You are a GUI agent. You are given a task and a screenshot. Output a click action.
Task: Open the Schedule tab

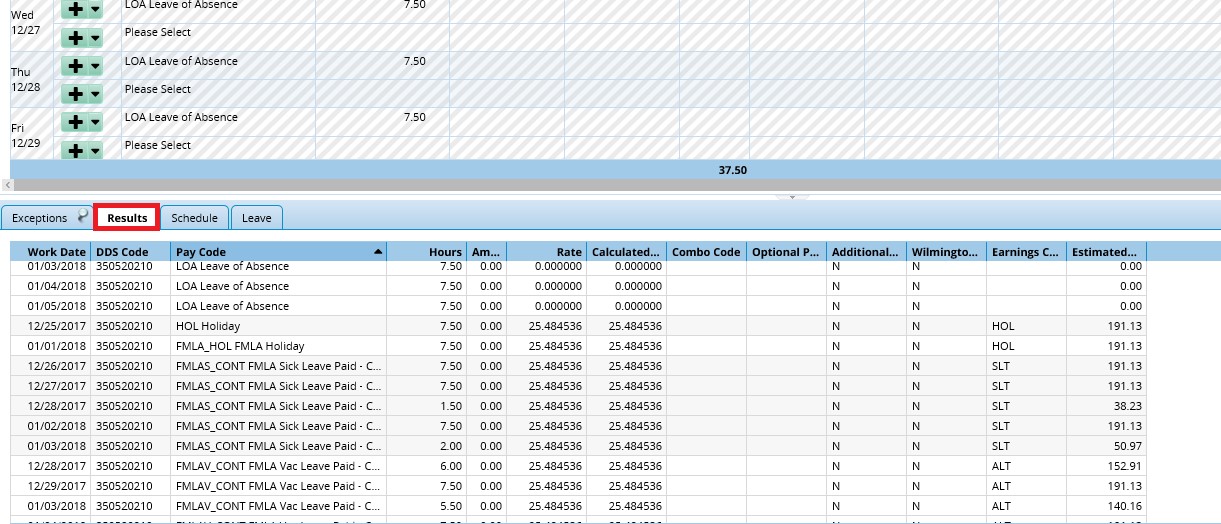(x=194, y=218)
